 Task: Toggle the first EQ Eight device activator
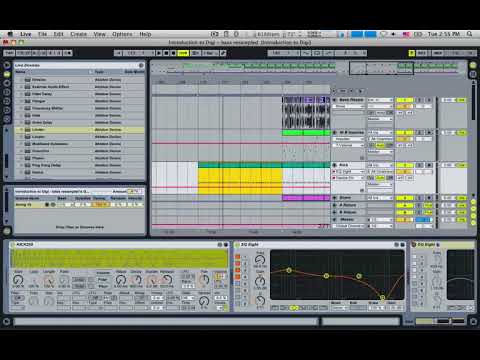tap(237, 245)
